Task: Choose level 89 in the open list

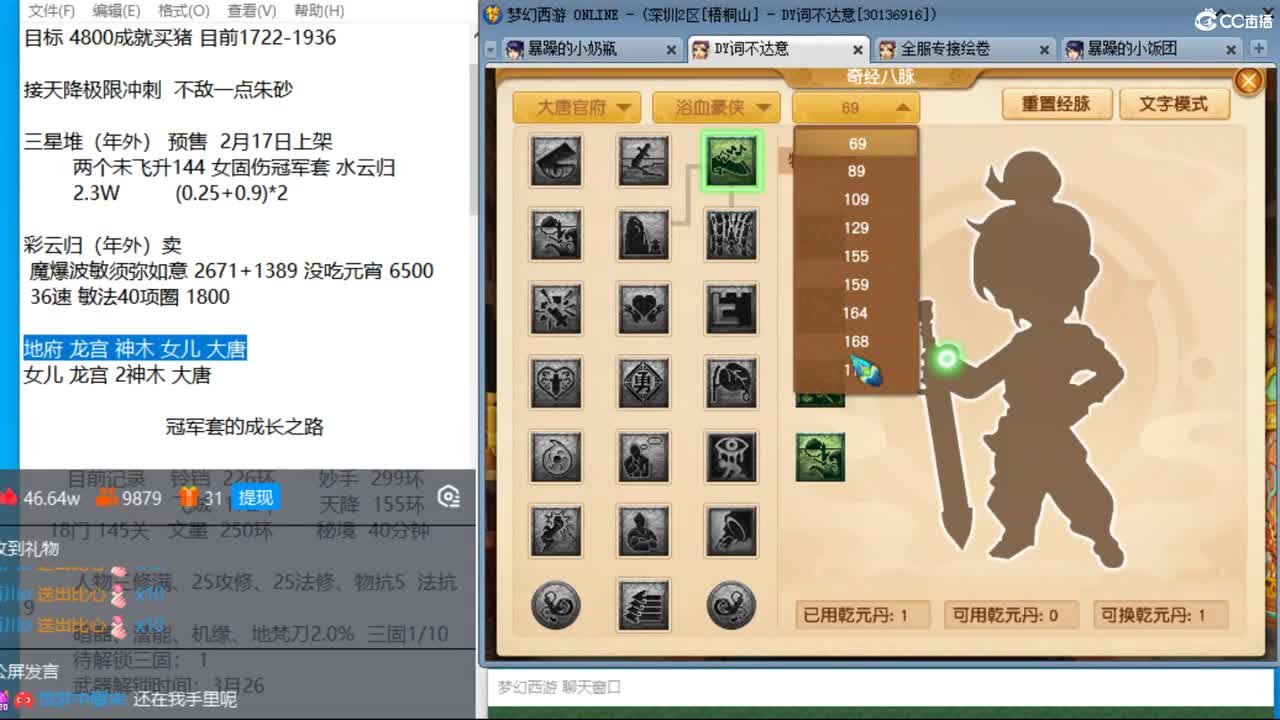Action: (x=856, y=171)
